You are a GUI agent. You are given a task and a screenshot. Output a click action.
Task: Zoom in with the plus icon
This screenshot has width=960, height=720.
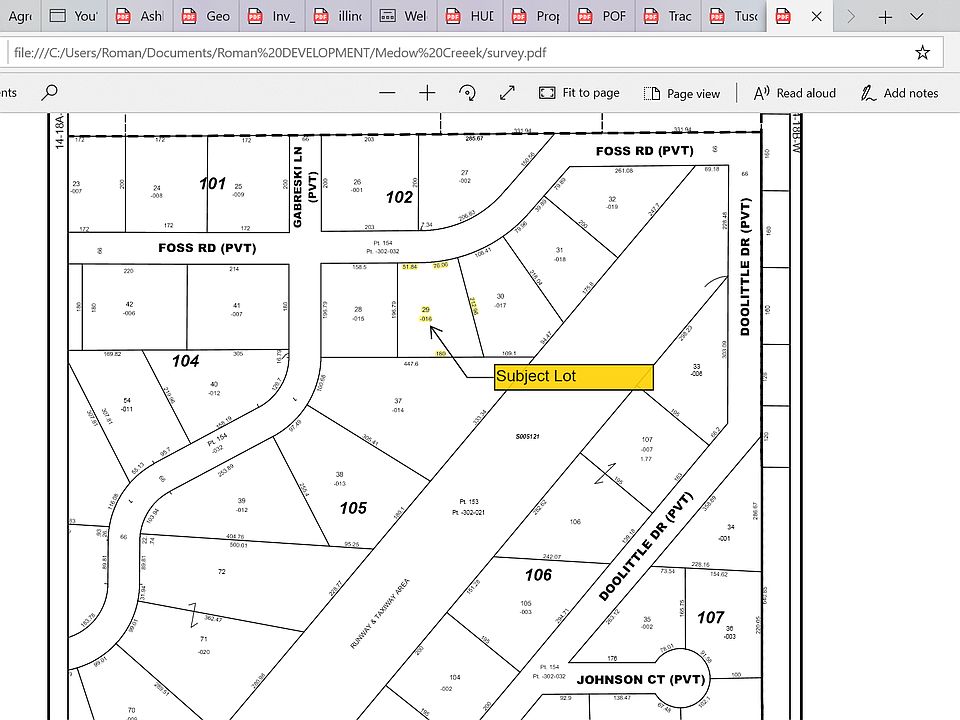click(427, 93)
